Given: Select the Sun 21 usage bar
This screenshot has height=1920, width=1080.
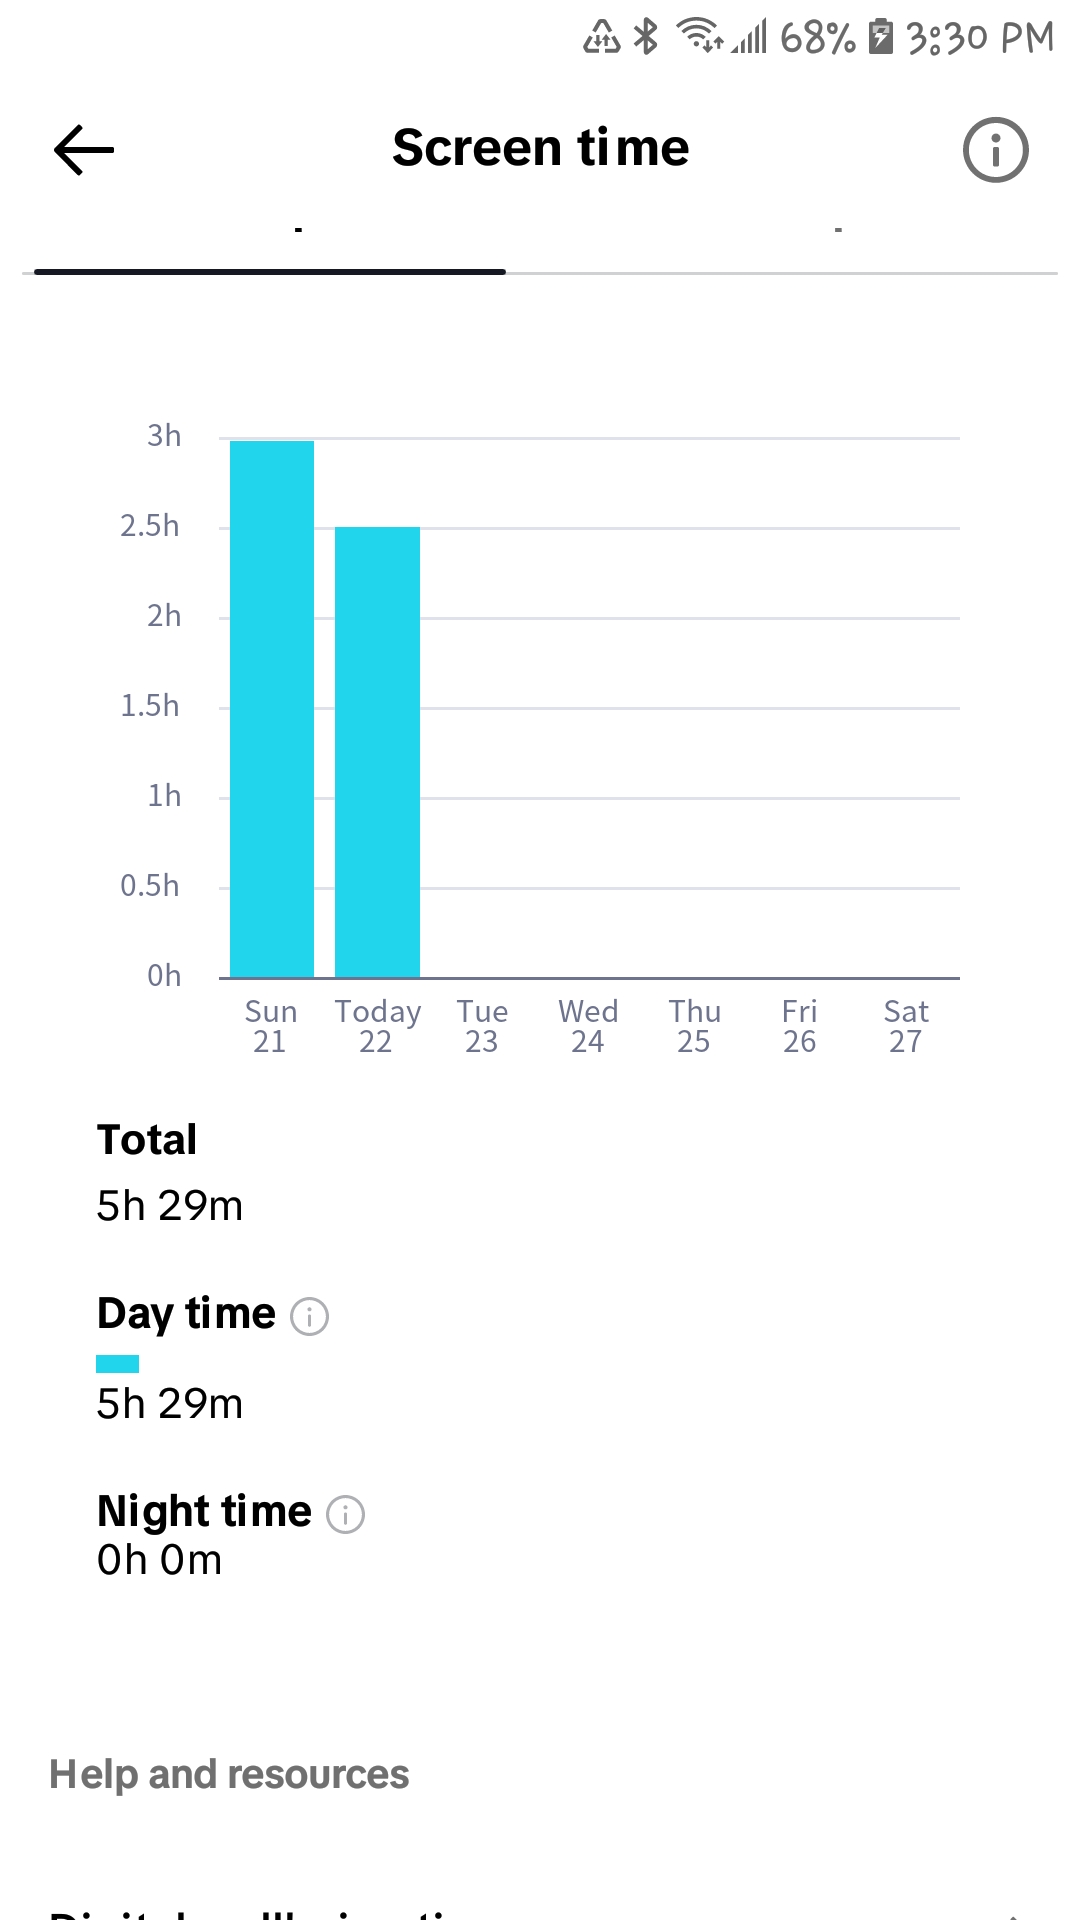Looking at the screenshot, I should click(x=272, y=708).
